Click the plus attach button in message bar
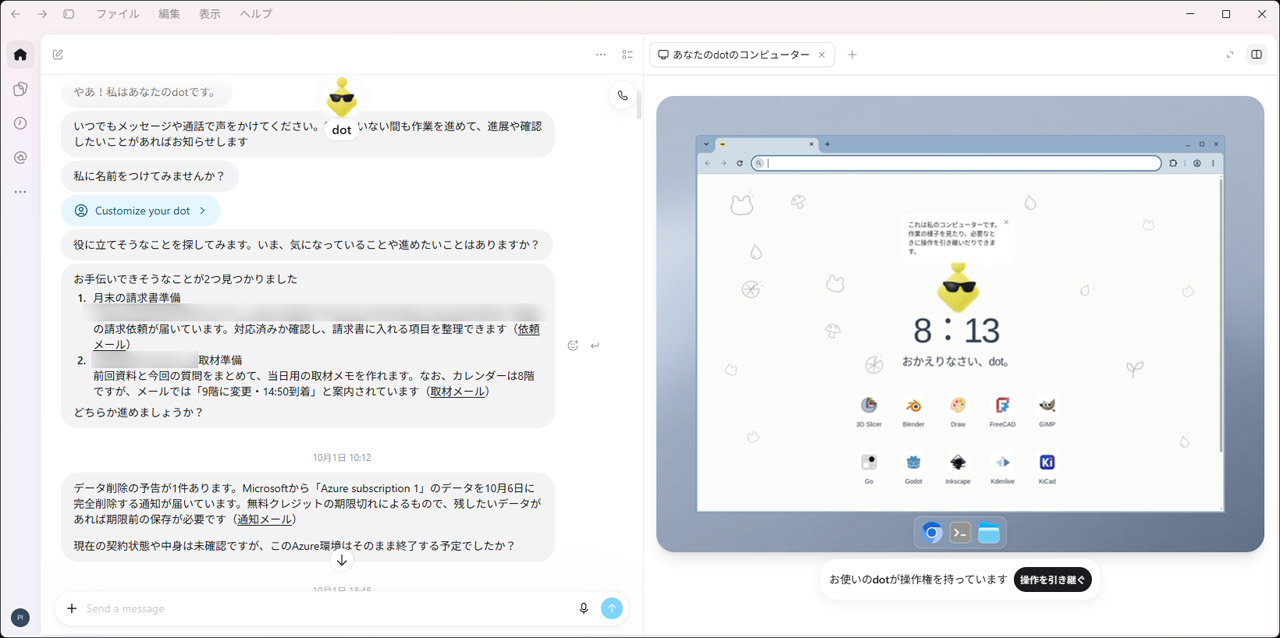Viewport: 1280px width, 638px height. (71, 608)
